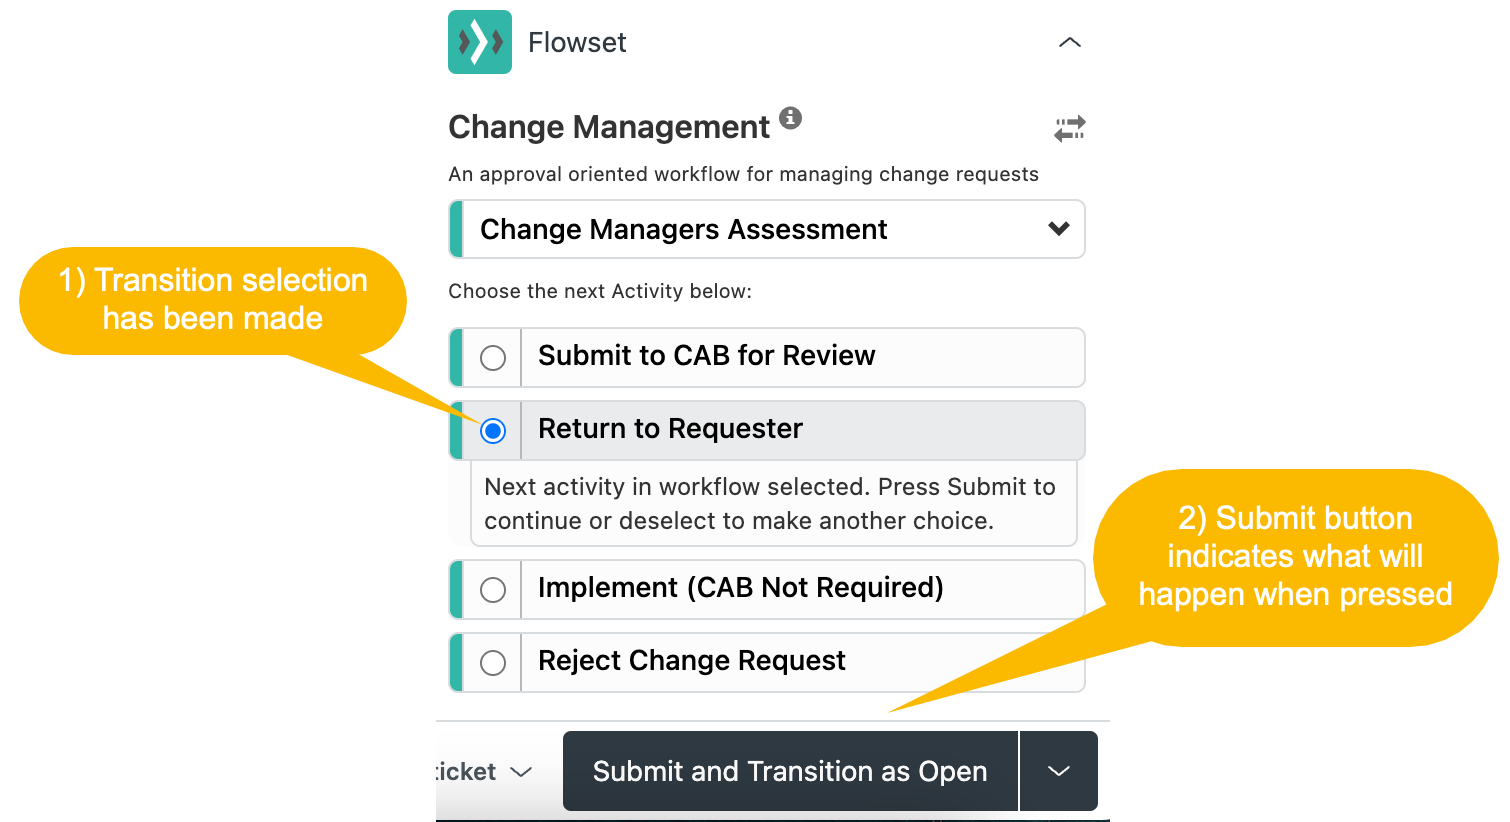Expand the ticket dropdown chevron
Screen dimensions: 1510x822
[x=521, y=772]
